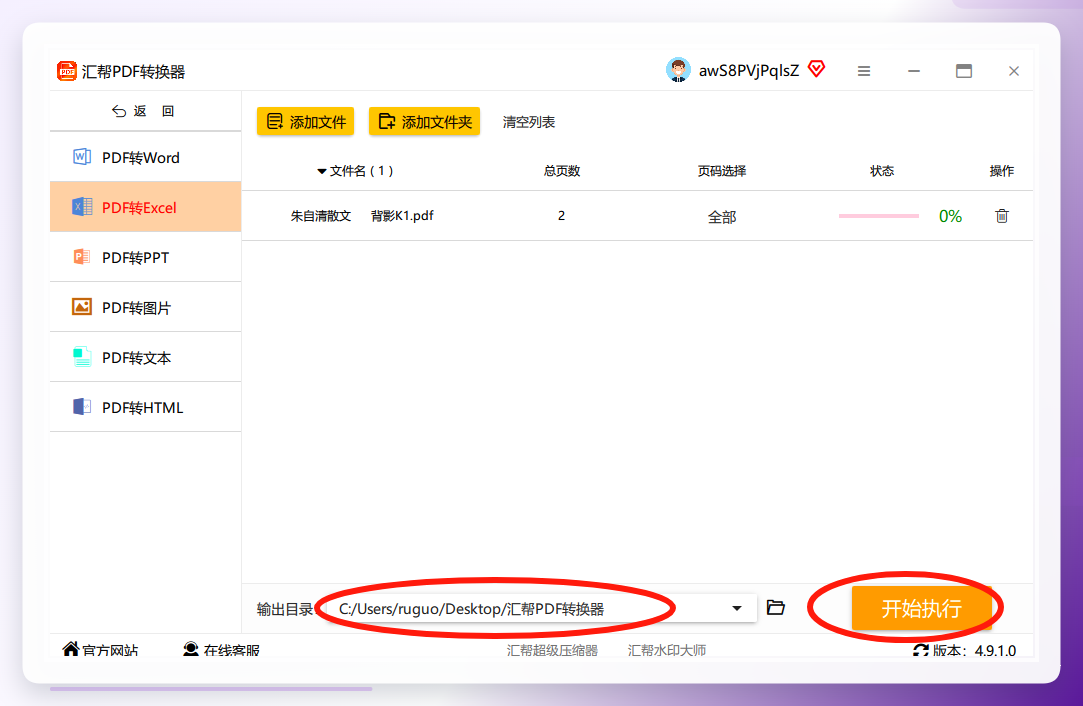The width and height of the screenshot is (1083, 706).
Task: Click the username awS8PVjPqlsZ
Action: pyautogui.click(x=749, y=70)
